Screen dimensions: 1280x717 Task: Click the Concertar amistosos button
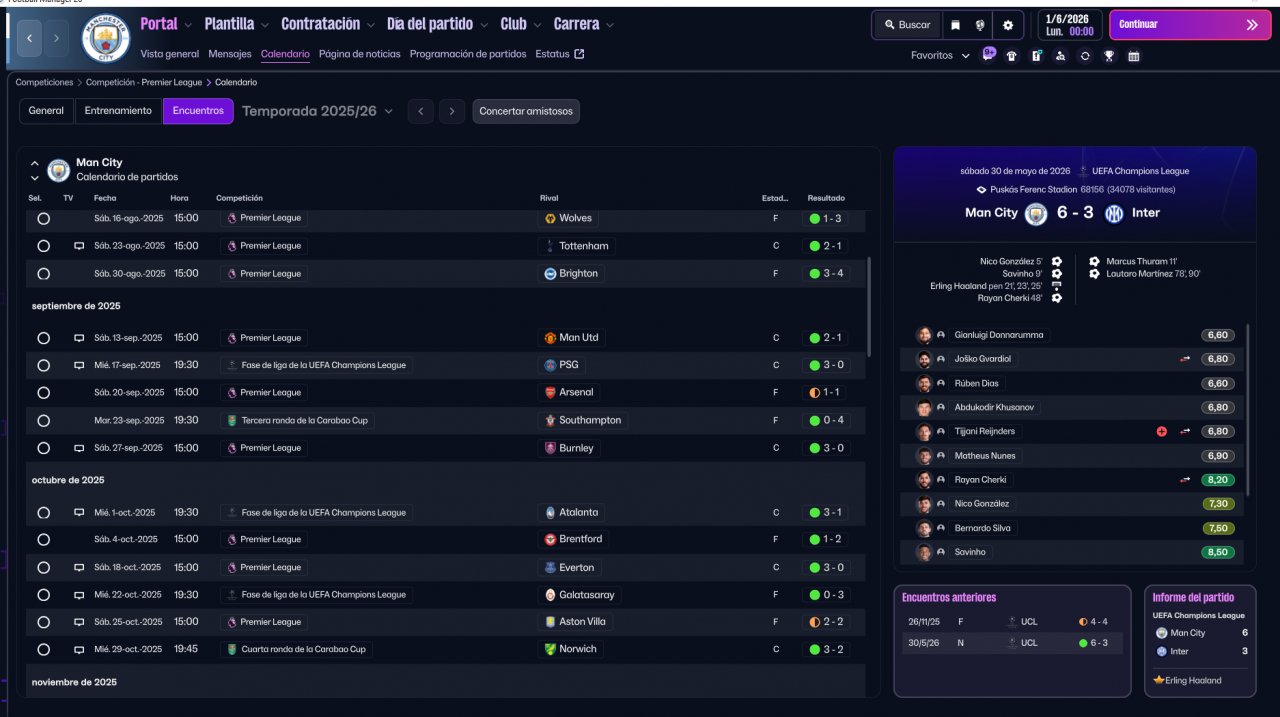(526, 111)
